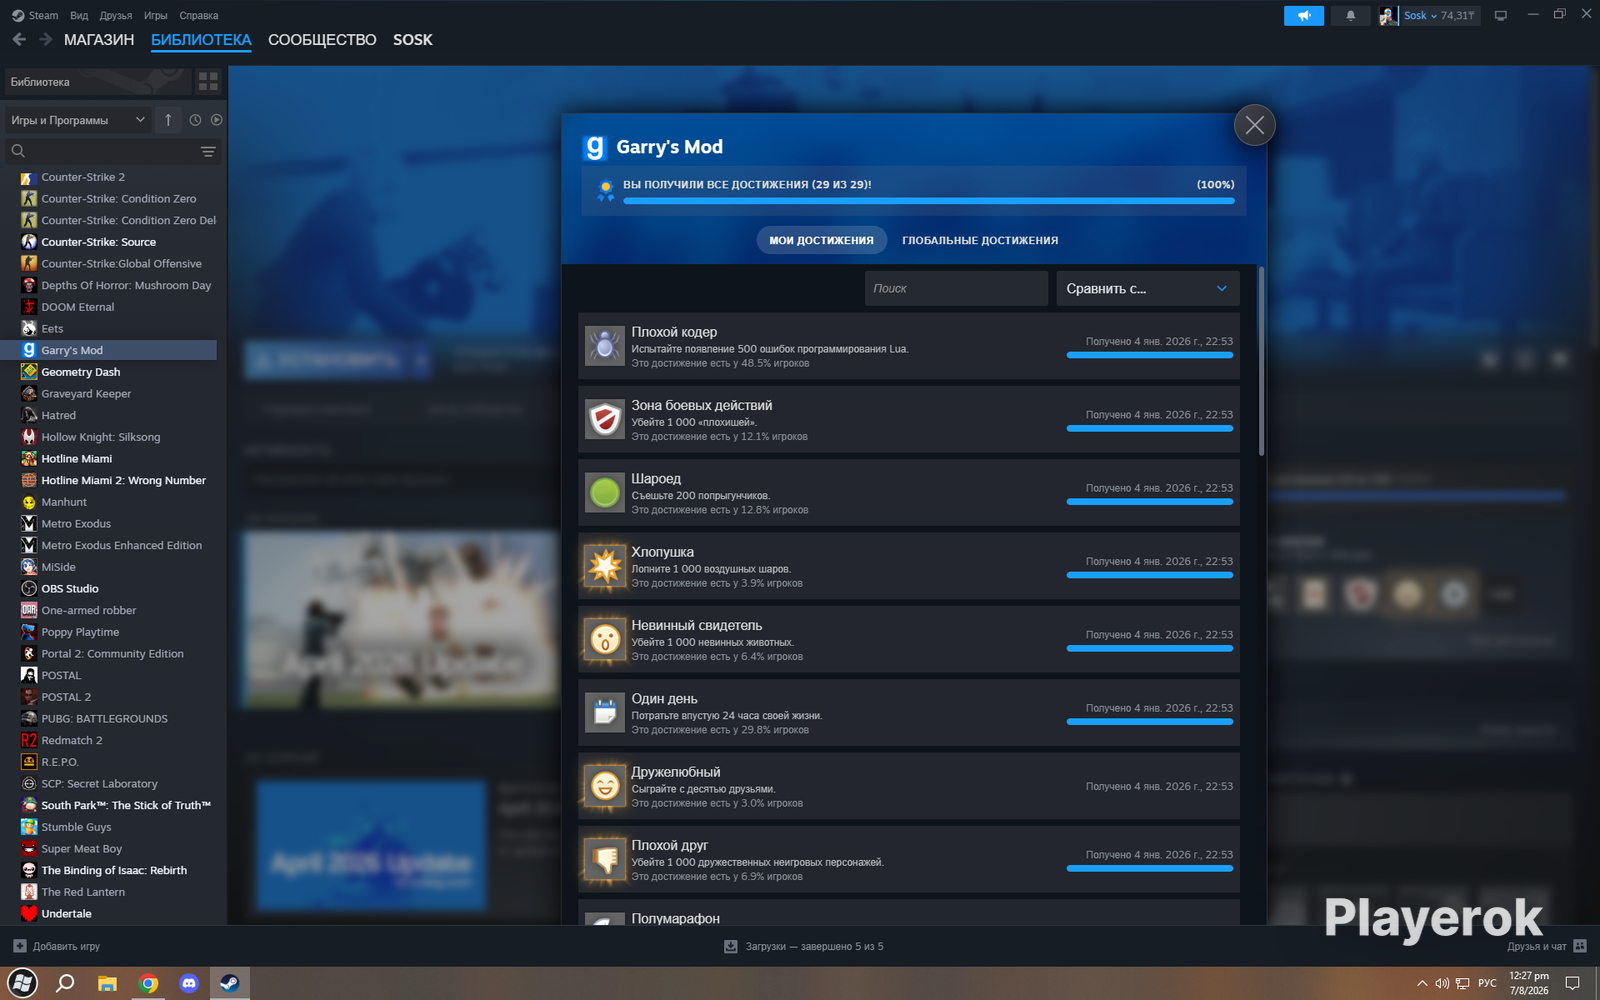Click the Плохой кодер bug achievement icon
Viewport: 1600px width, 1000px height.
605,346
